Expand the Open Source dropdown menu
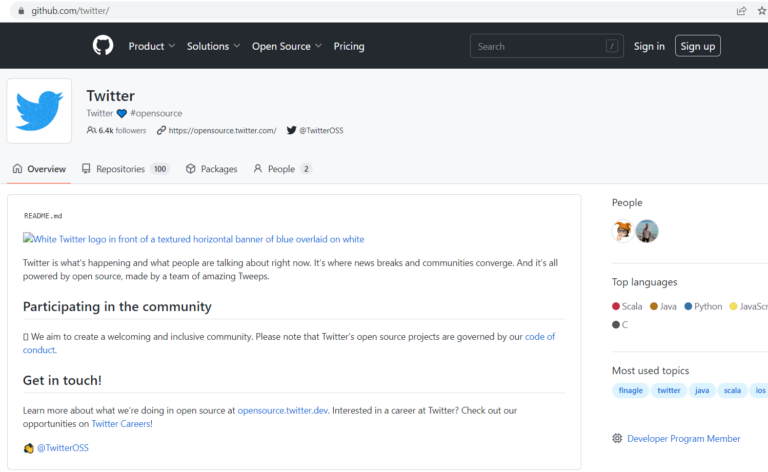The image size is (768, 472). (287, 46)
